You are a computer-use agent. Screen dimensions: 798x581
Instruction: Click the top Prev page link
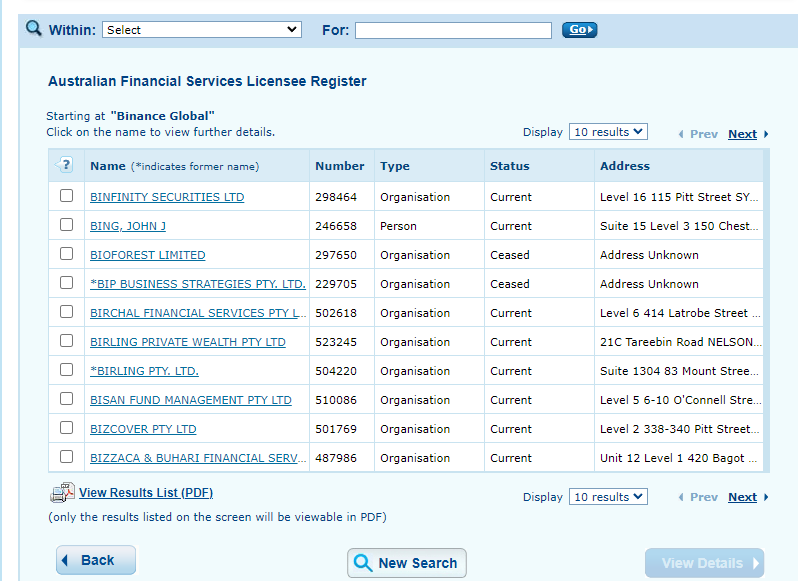coord(703,134)
